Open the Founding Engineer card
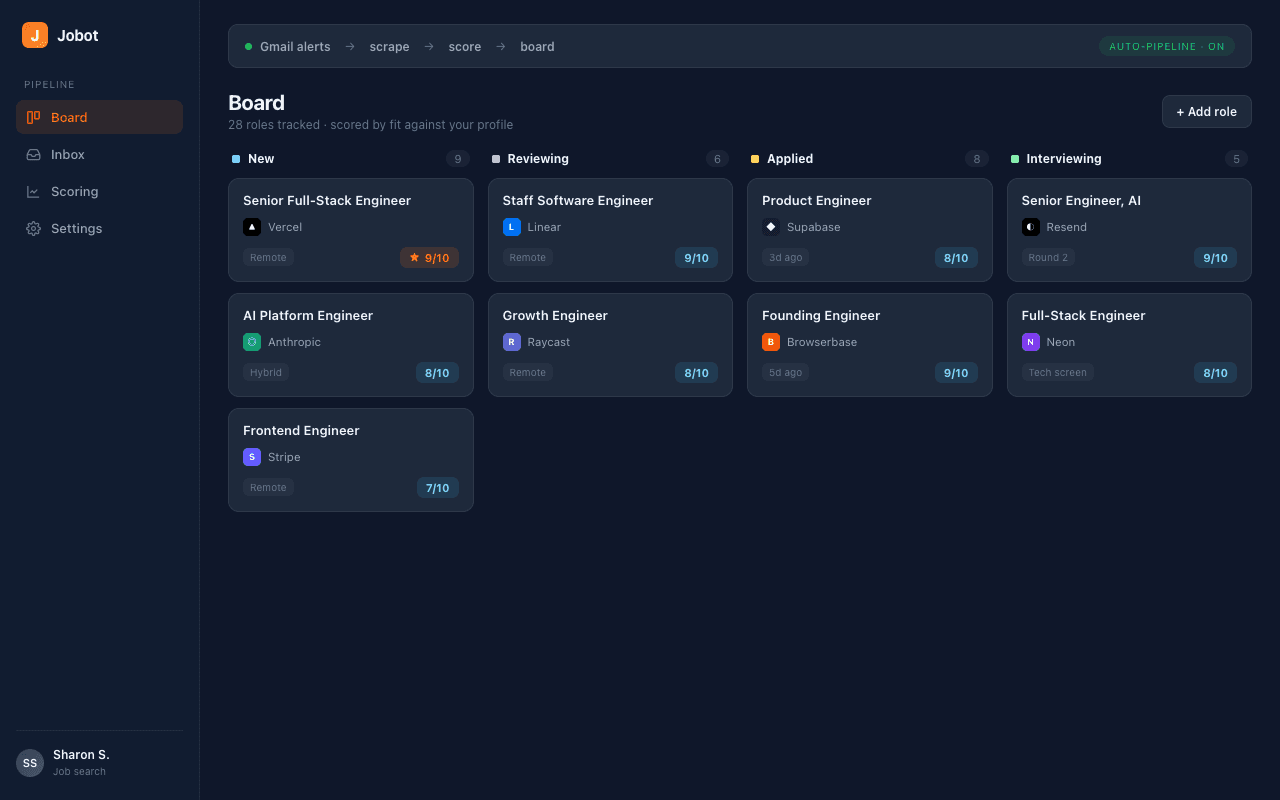1280x800 pixels. click(870, 345)
